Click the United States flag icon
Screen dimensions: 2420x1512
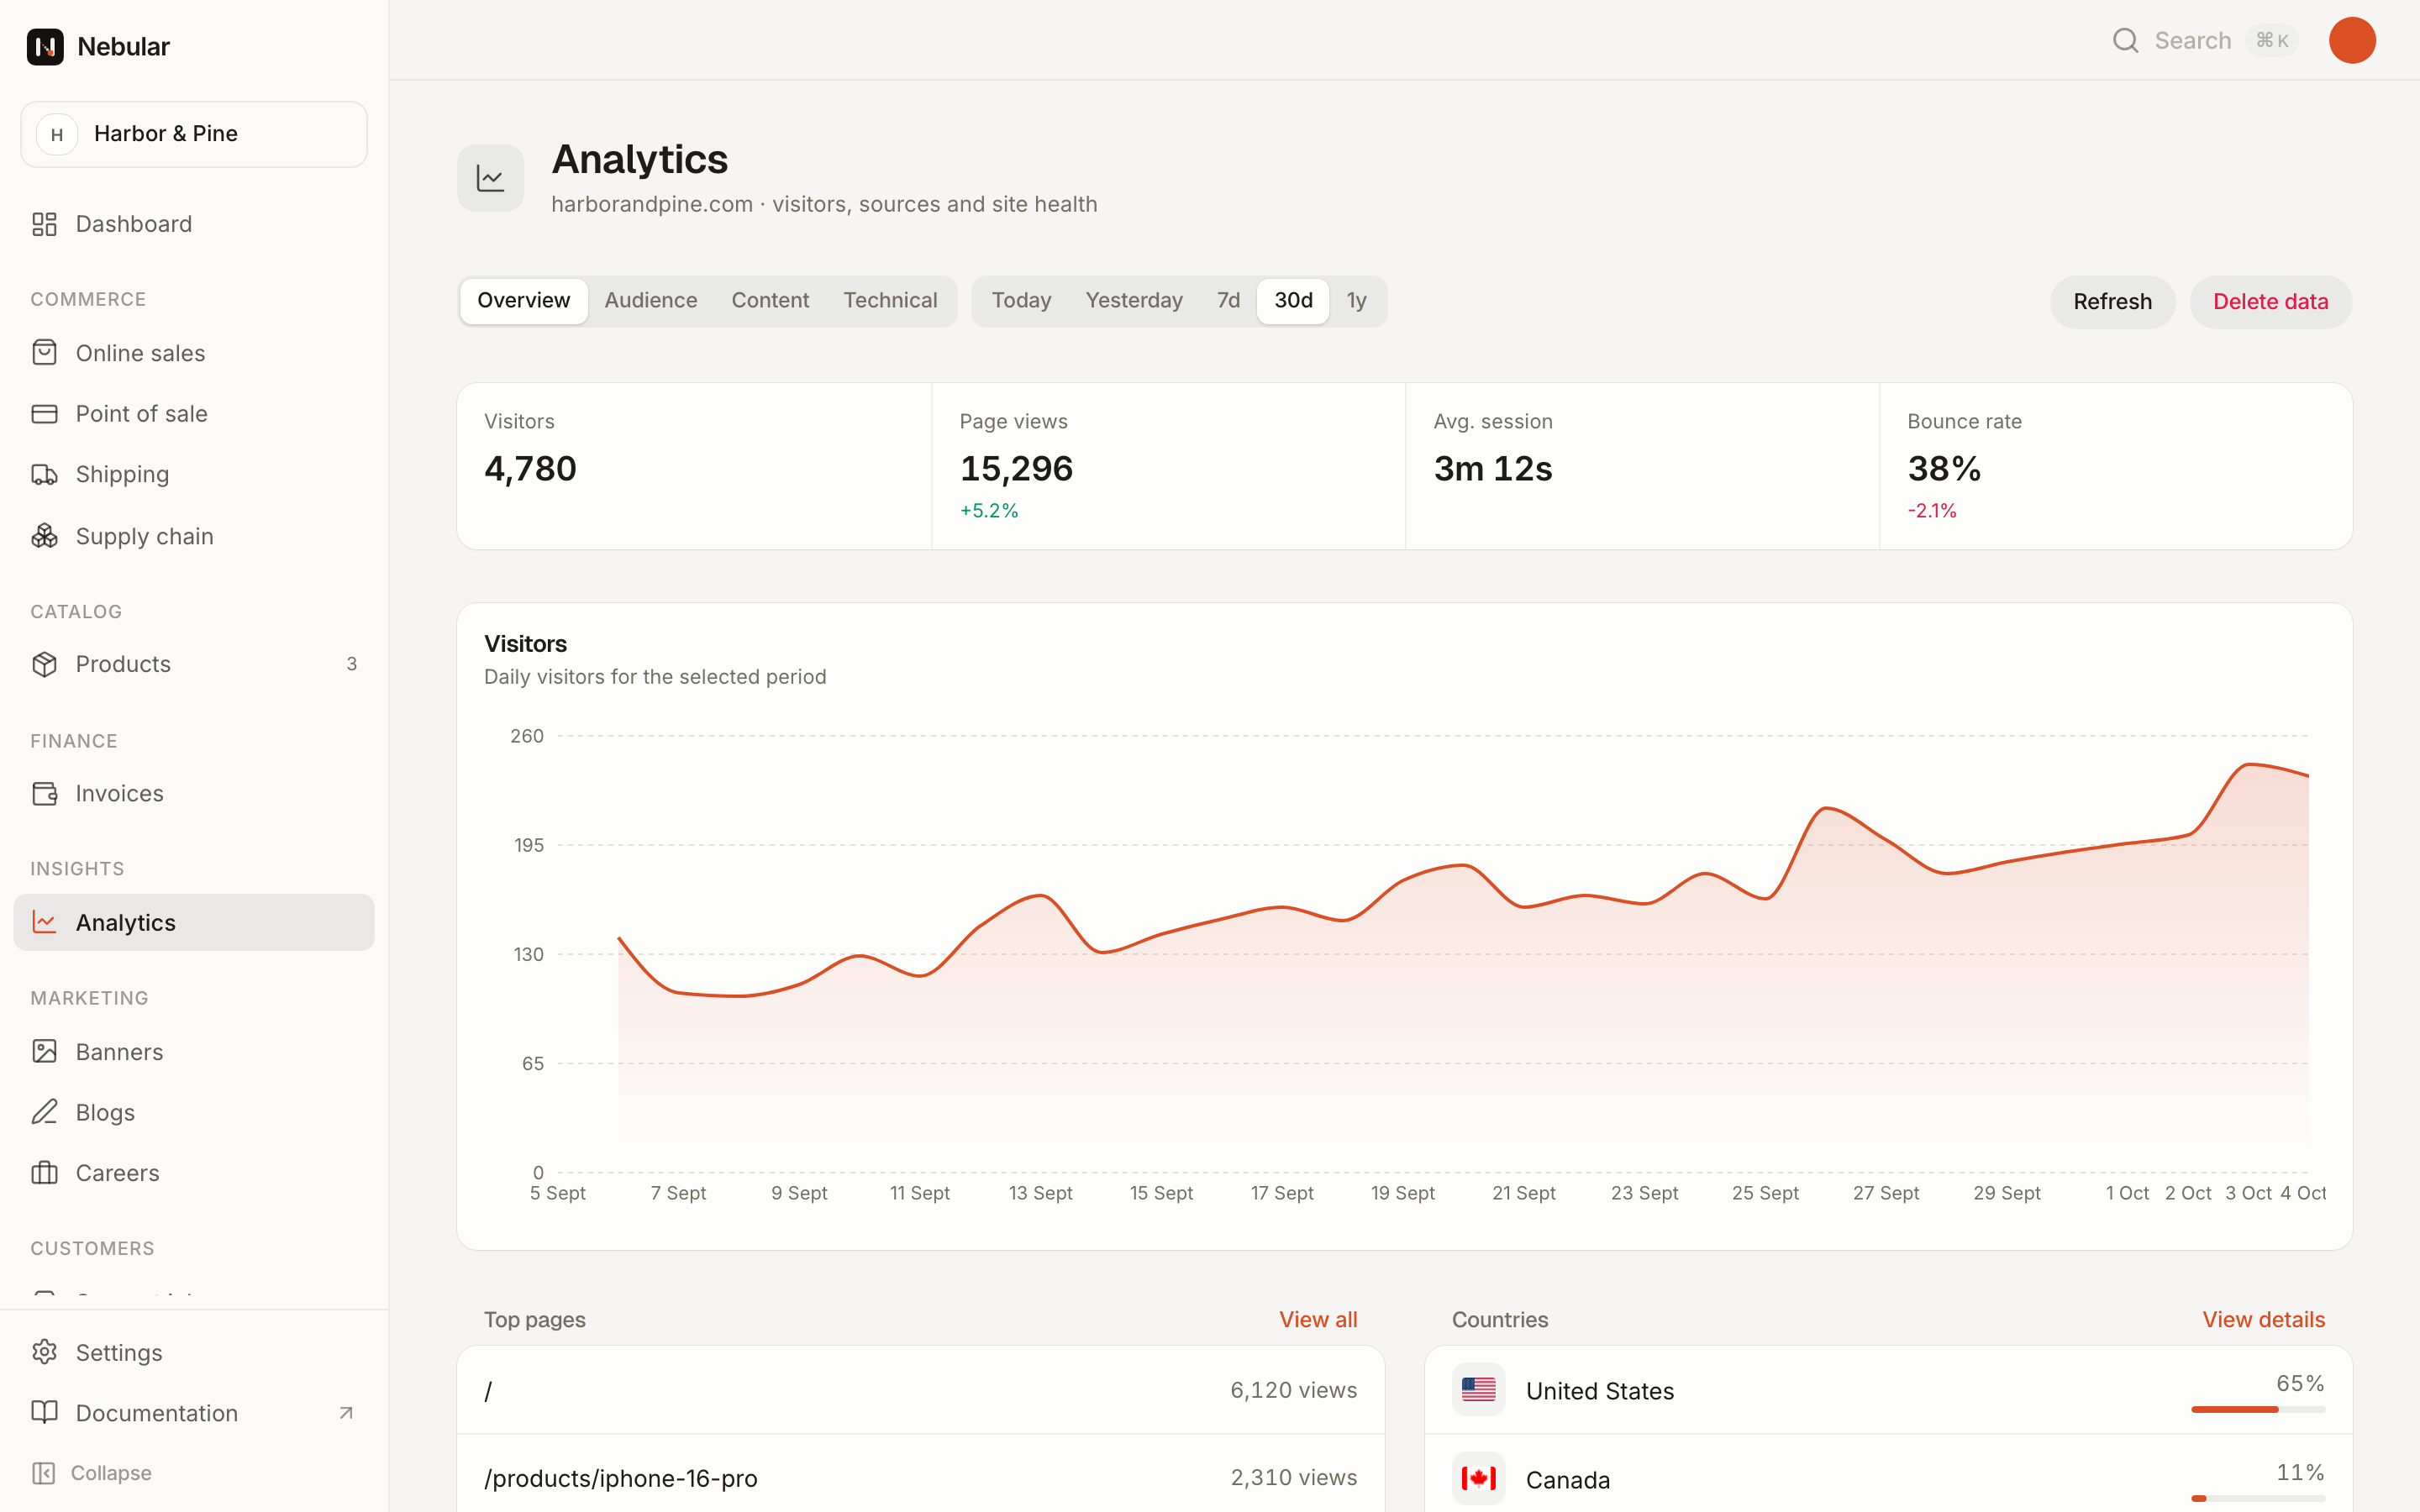tap(1478, 1390)
